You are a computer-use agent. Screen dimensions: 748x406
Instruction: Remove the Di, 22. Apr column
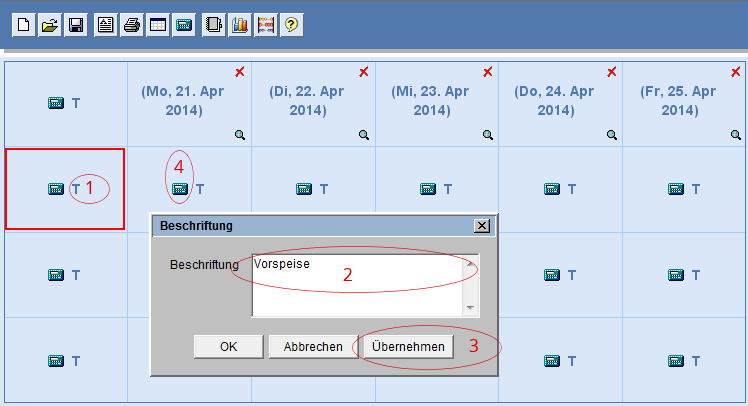pyautogui.click(x=364, y=72)
